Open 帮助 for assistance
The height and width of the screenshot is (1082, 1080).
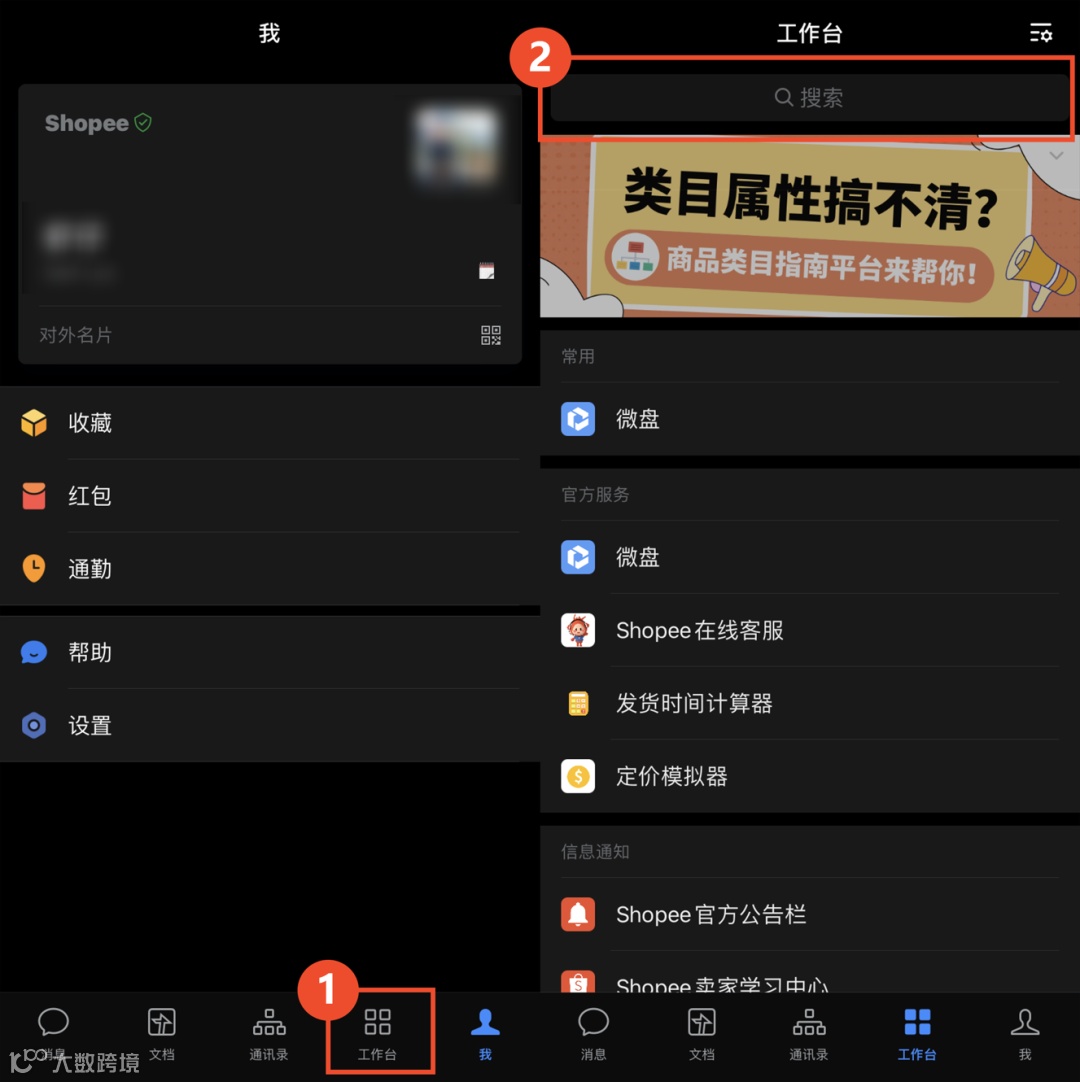[89, 652]
